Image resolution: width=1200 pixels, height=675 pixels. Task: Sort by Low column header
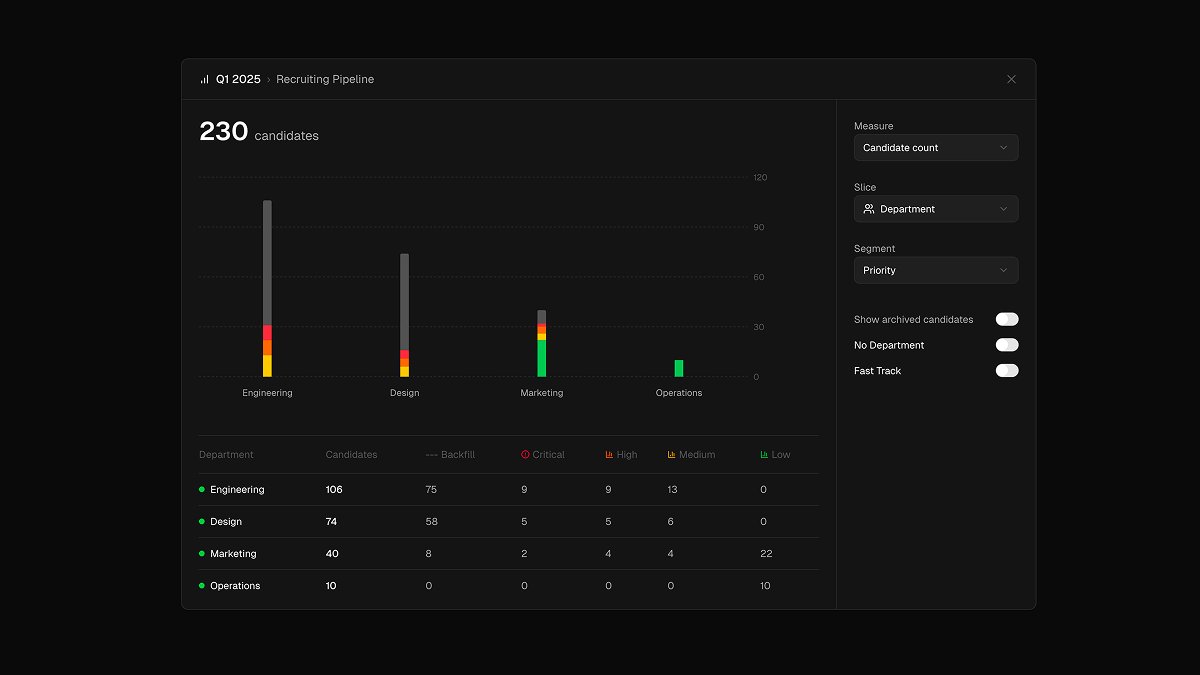click(x=775, y=454)
